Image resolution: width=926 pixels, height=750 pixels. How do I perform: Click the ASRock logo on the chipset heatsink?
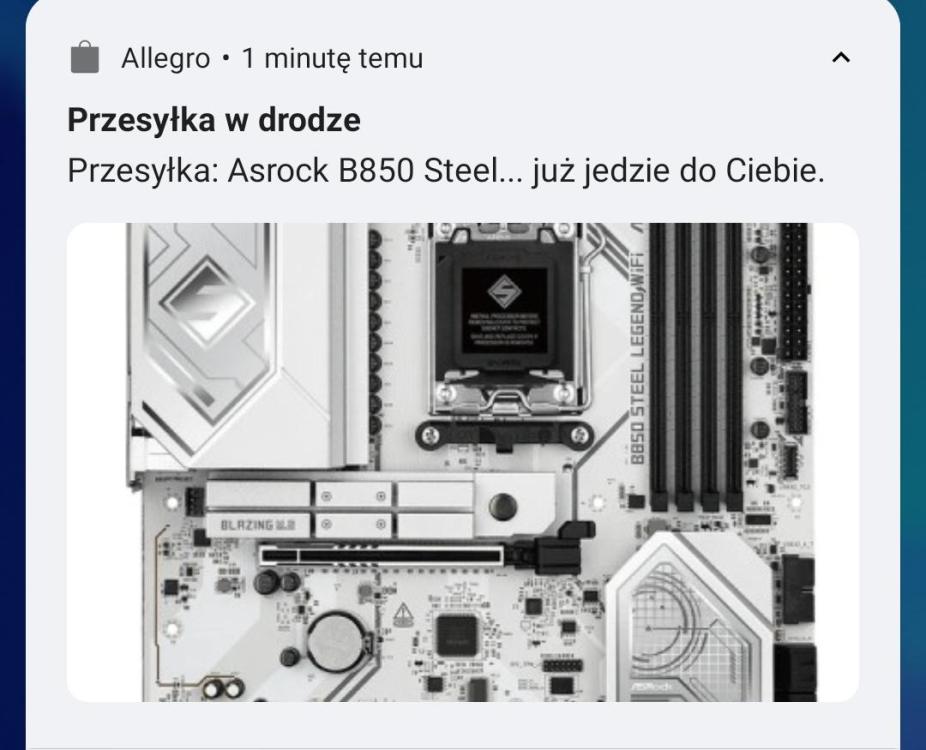[x=651, y=686]
